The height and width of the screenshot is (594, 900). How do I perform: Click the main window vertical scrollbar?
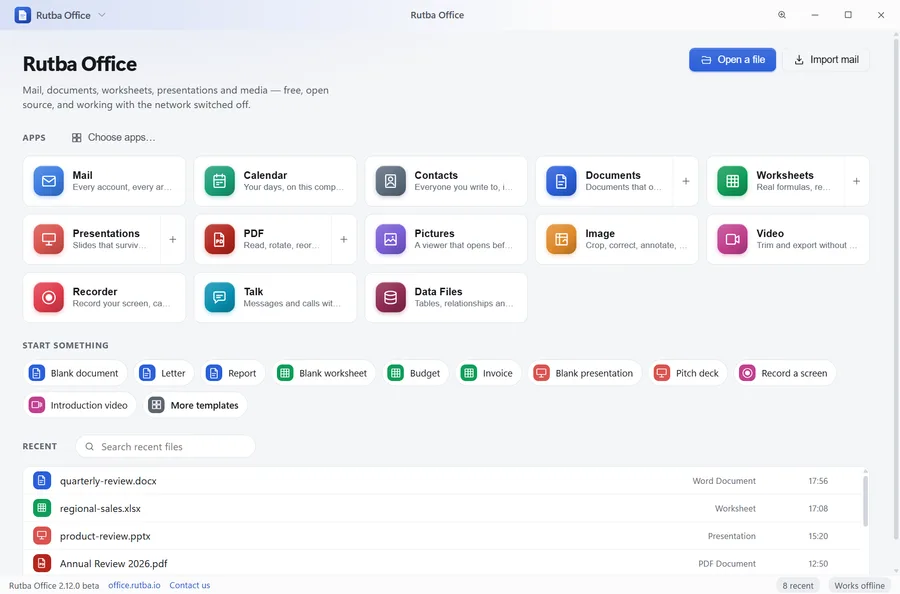(x=896, y=287)
